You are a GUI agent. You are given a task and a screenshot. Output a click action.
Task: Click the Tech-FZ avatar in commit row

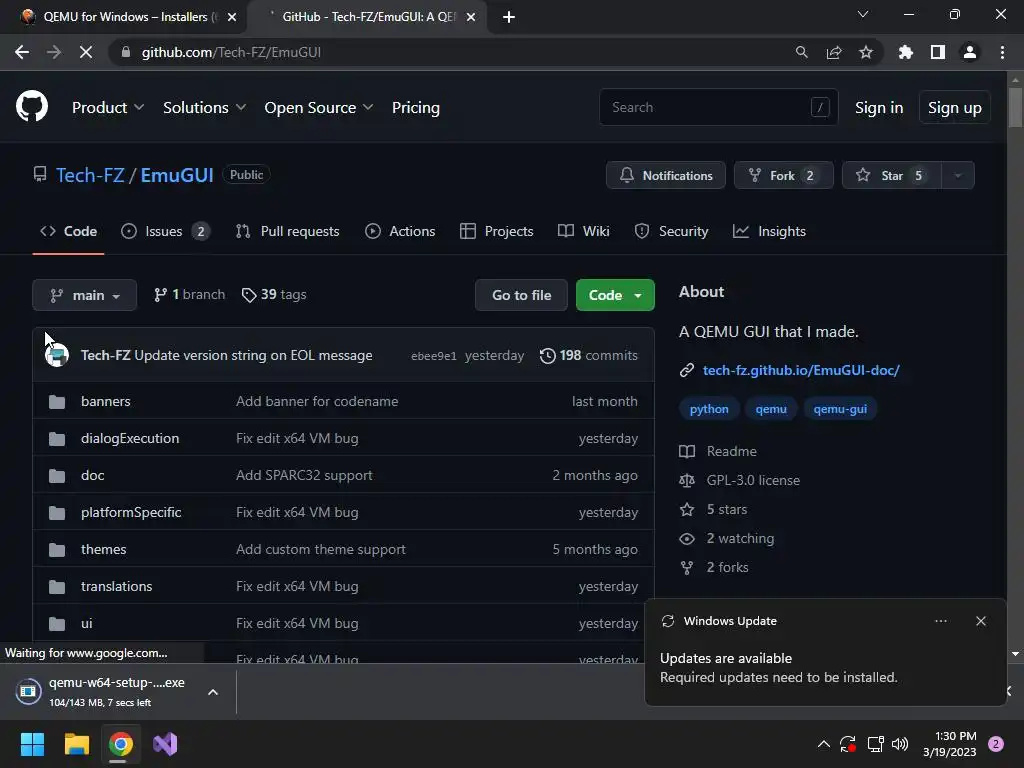tap(57, 355)
